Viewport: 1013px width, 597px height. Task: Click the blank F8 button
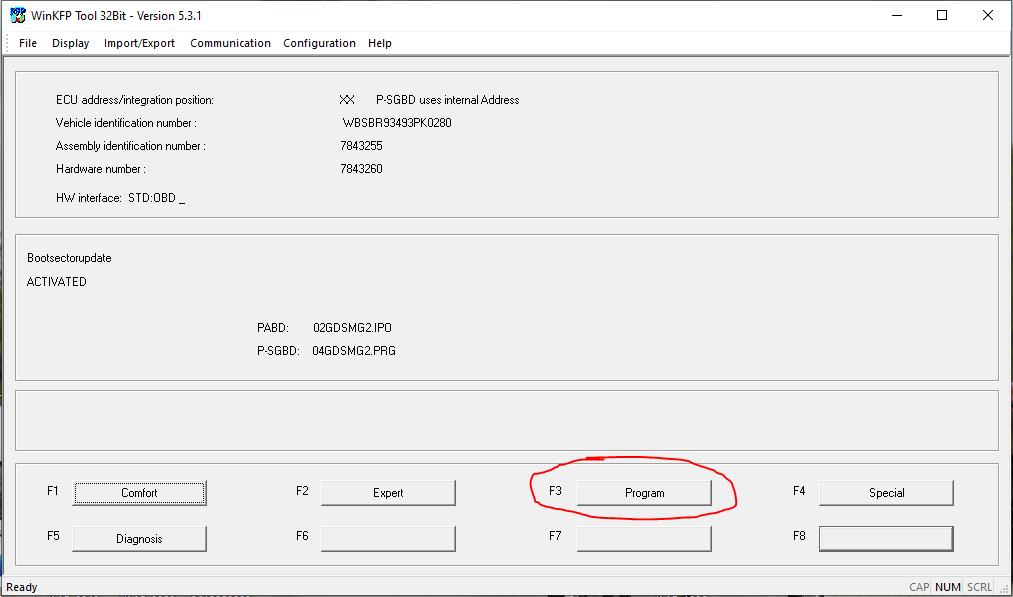886,539
